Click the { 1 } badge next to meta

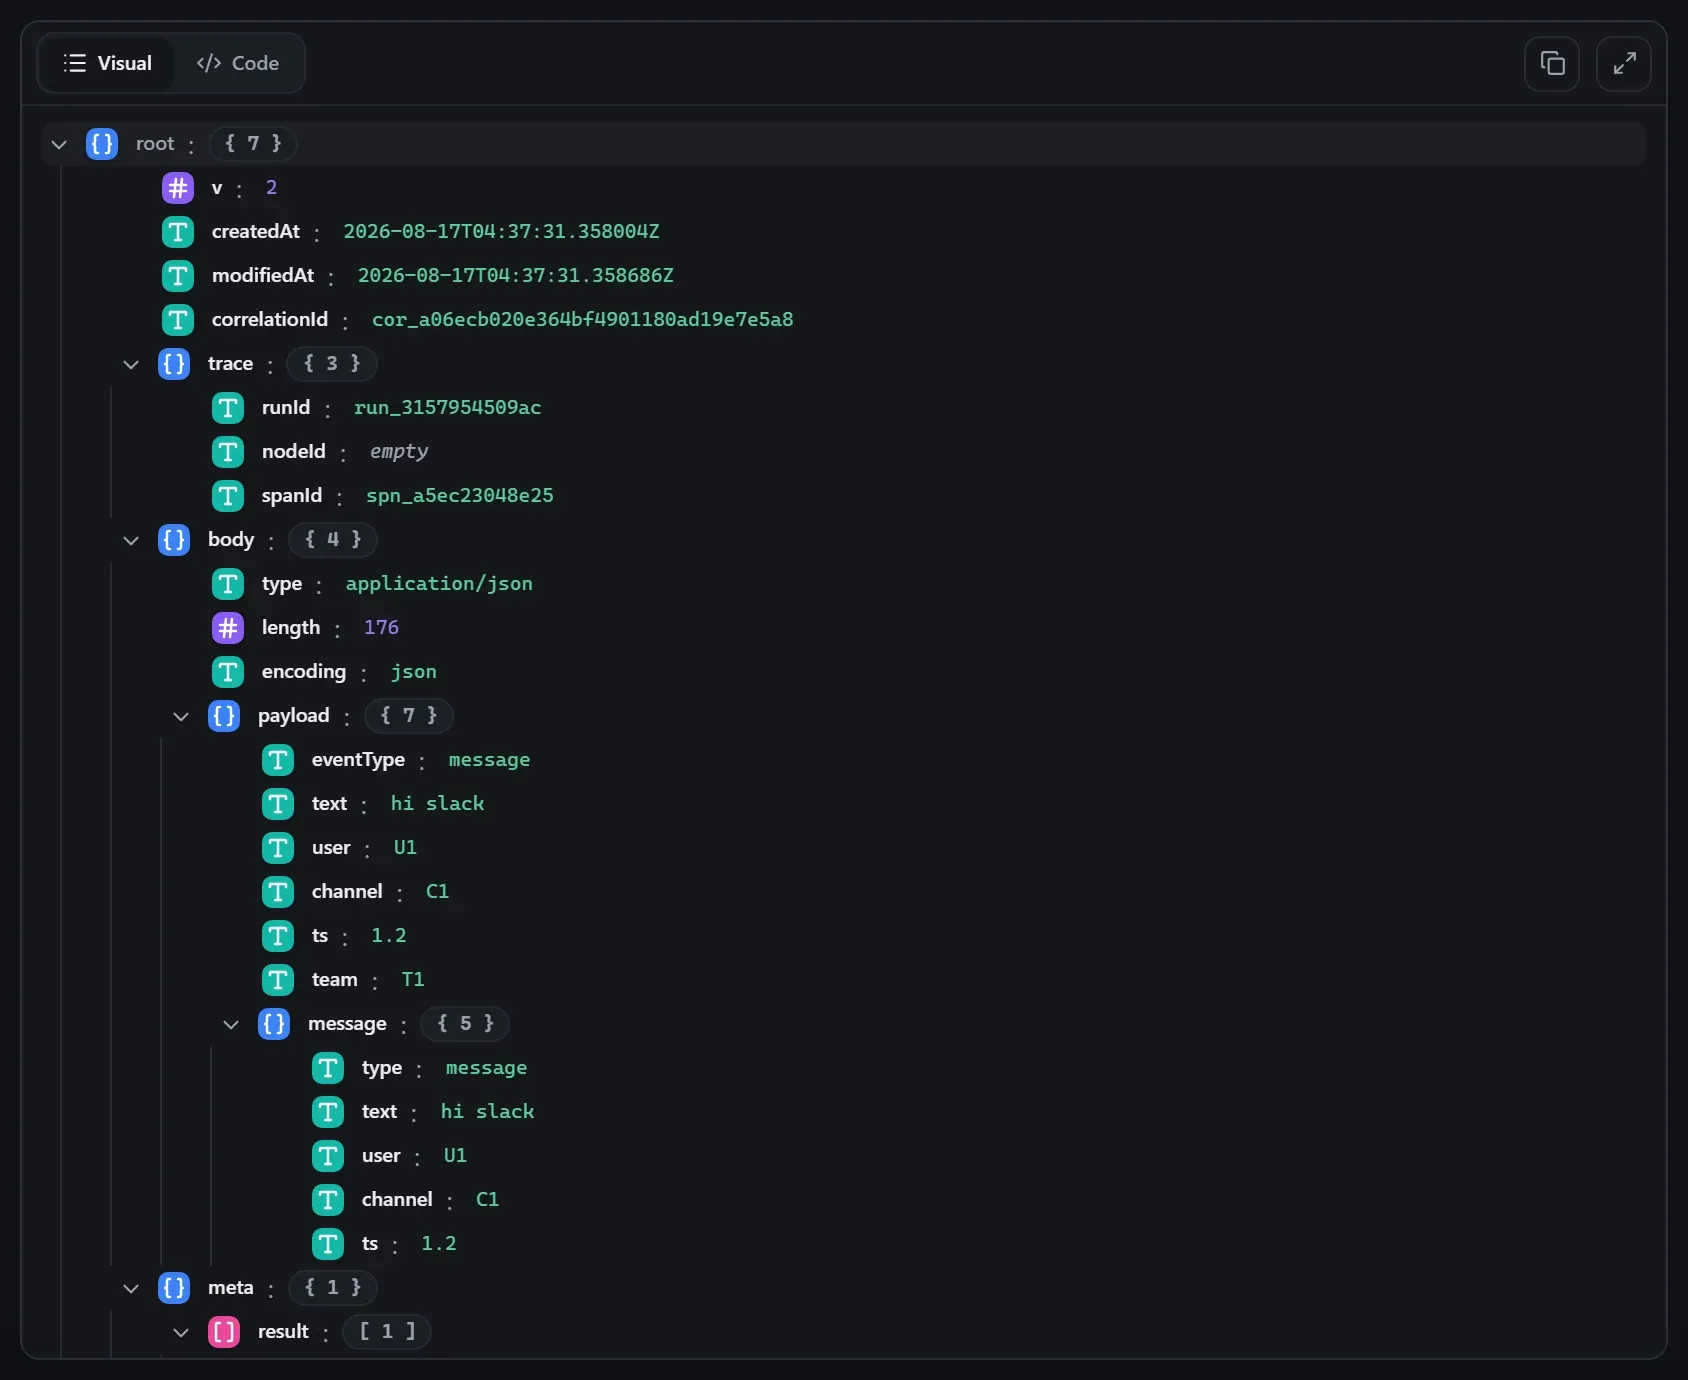[x=333, y=1288]
